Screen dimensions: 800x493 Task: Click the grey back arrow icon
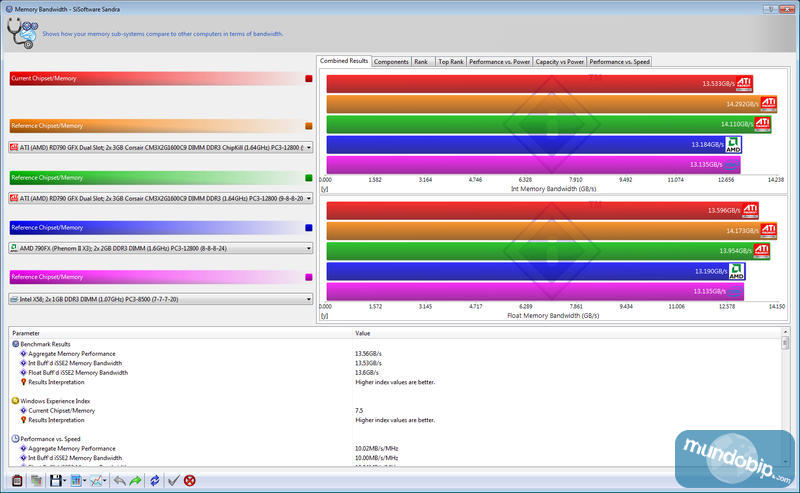click(119, 480)
